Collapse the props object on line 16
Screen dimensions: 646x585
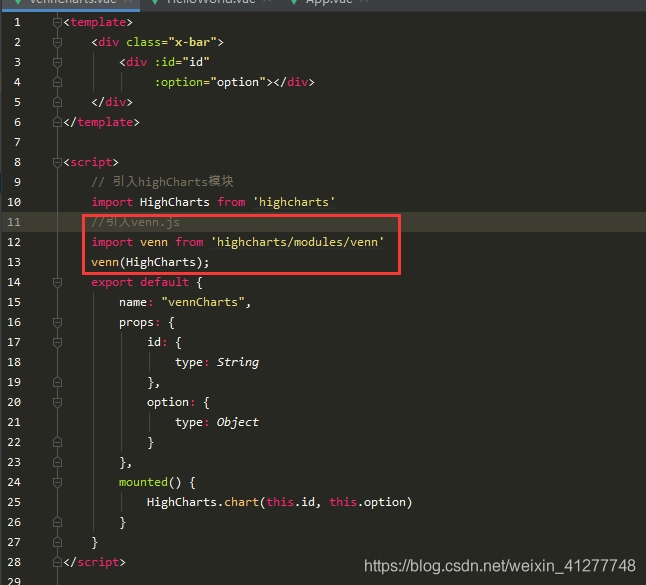coord(58,322)
